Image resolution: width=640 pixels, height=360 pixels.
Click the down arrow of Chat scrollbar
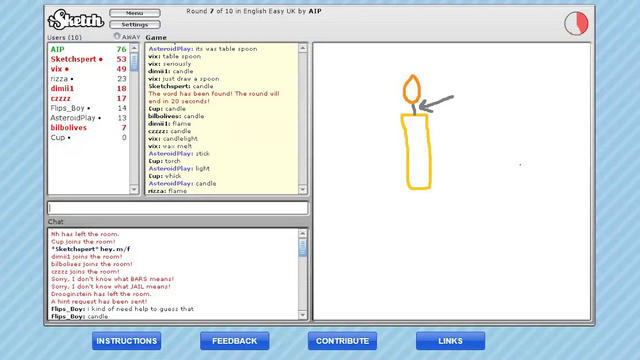(302, 315)
